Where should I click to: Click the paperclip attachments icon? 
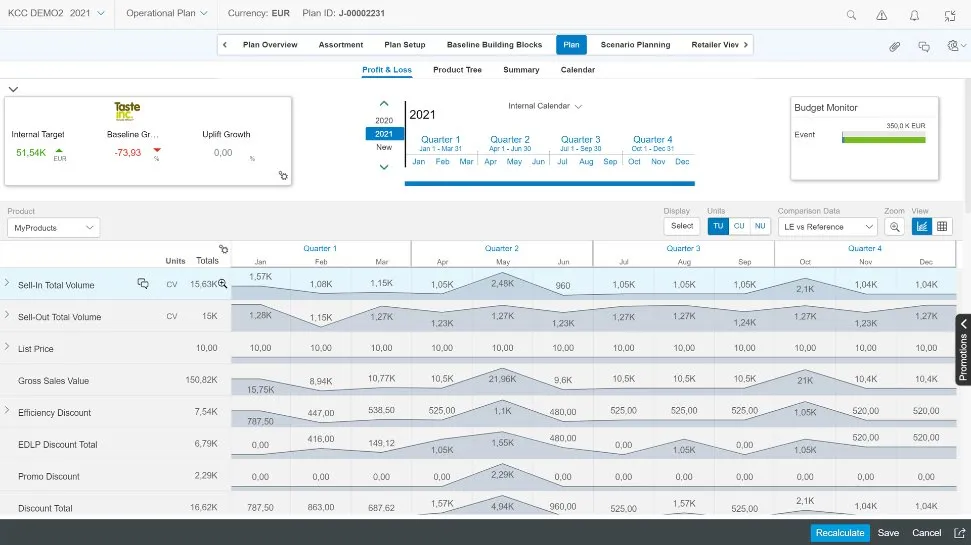point(895,46)
